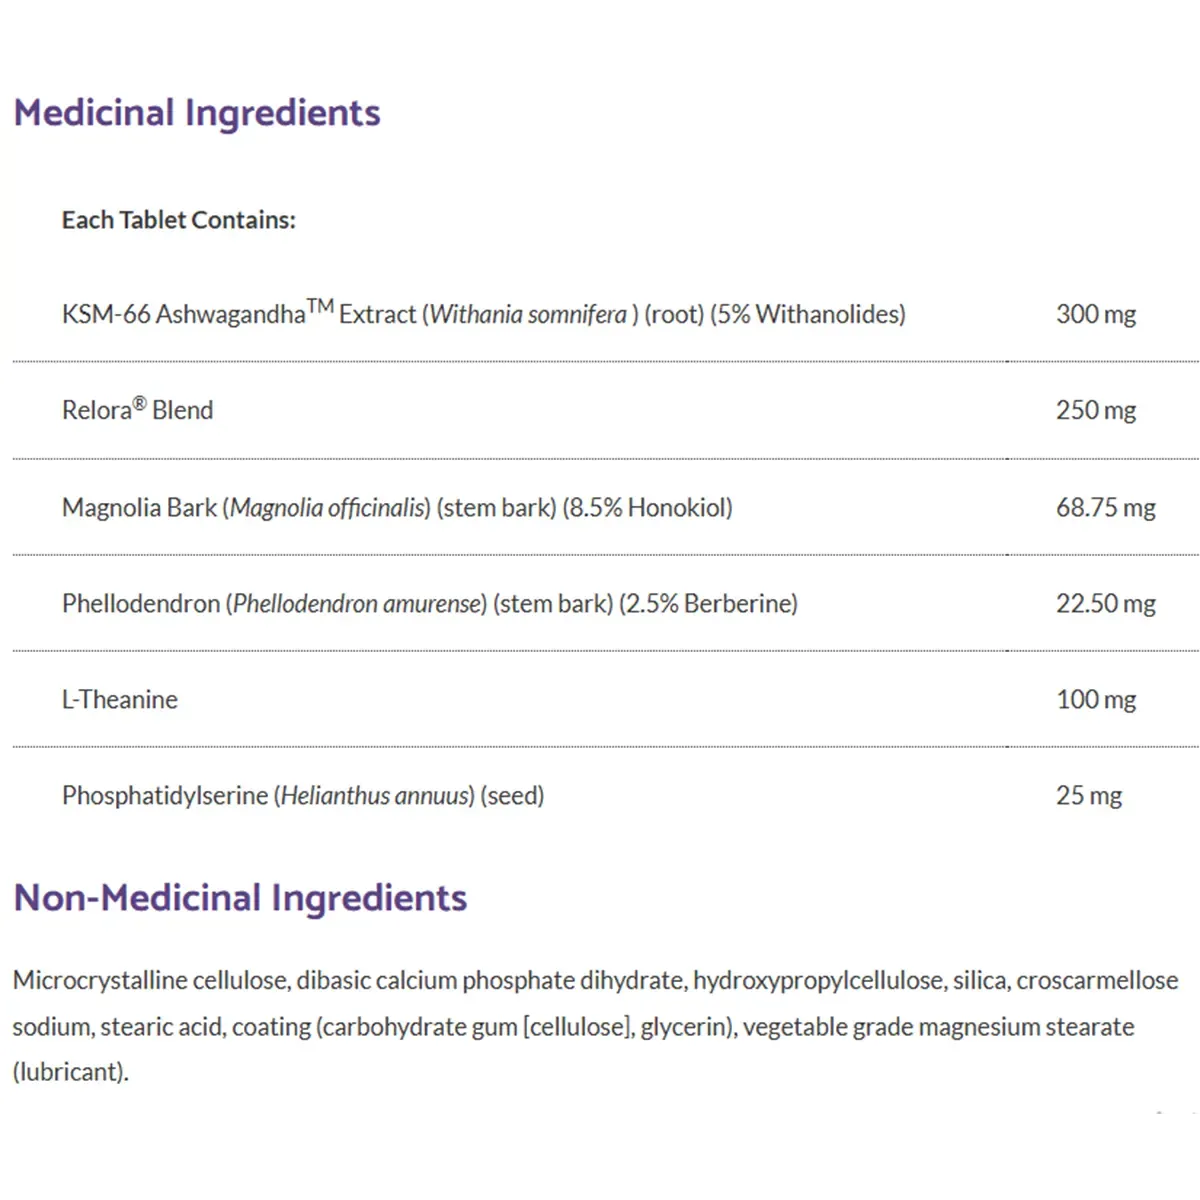Screen dimensions: 1200x1200
Task: Click the 300 mg amount for Ashwagandha
Action: pos(1096,315)
